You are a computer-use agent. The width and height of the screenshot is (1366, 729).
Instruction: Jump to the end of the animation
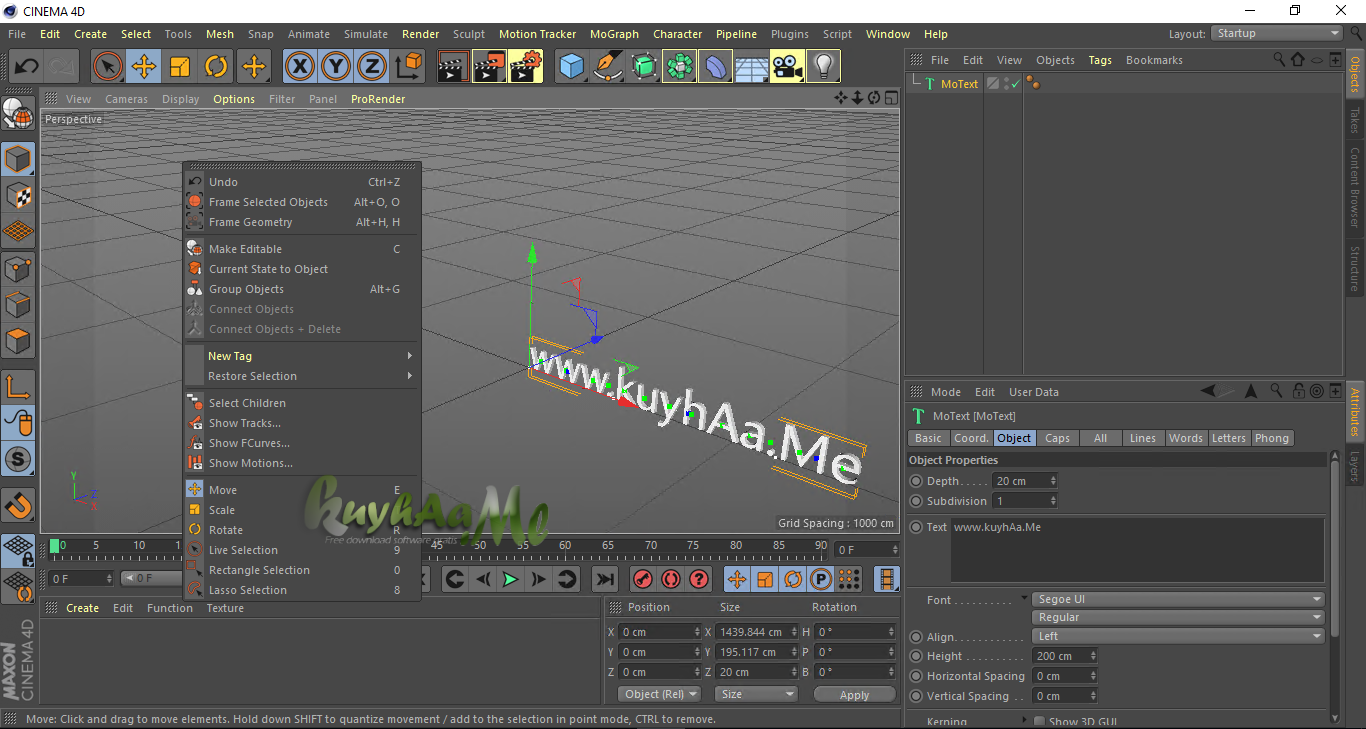coord(605,579)
